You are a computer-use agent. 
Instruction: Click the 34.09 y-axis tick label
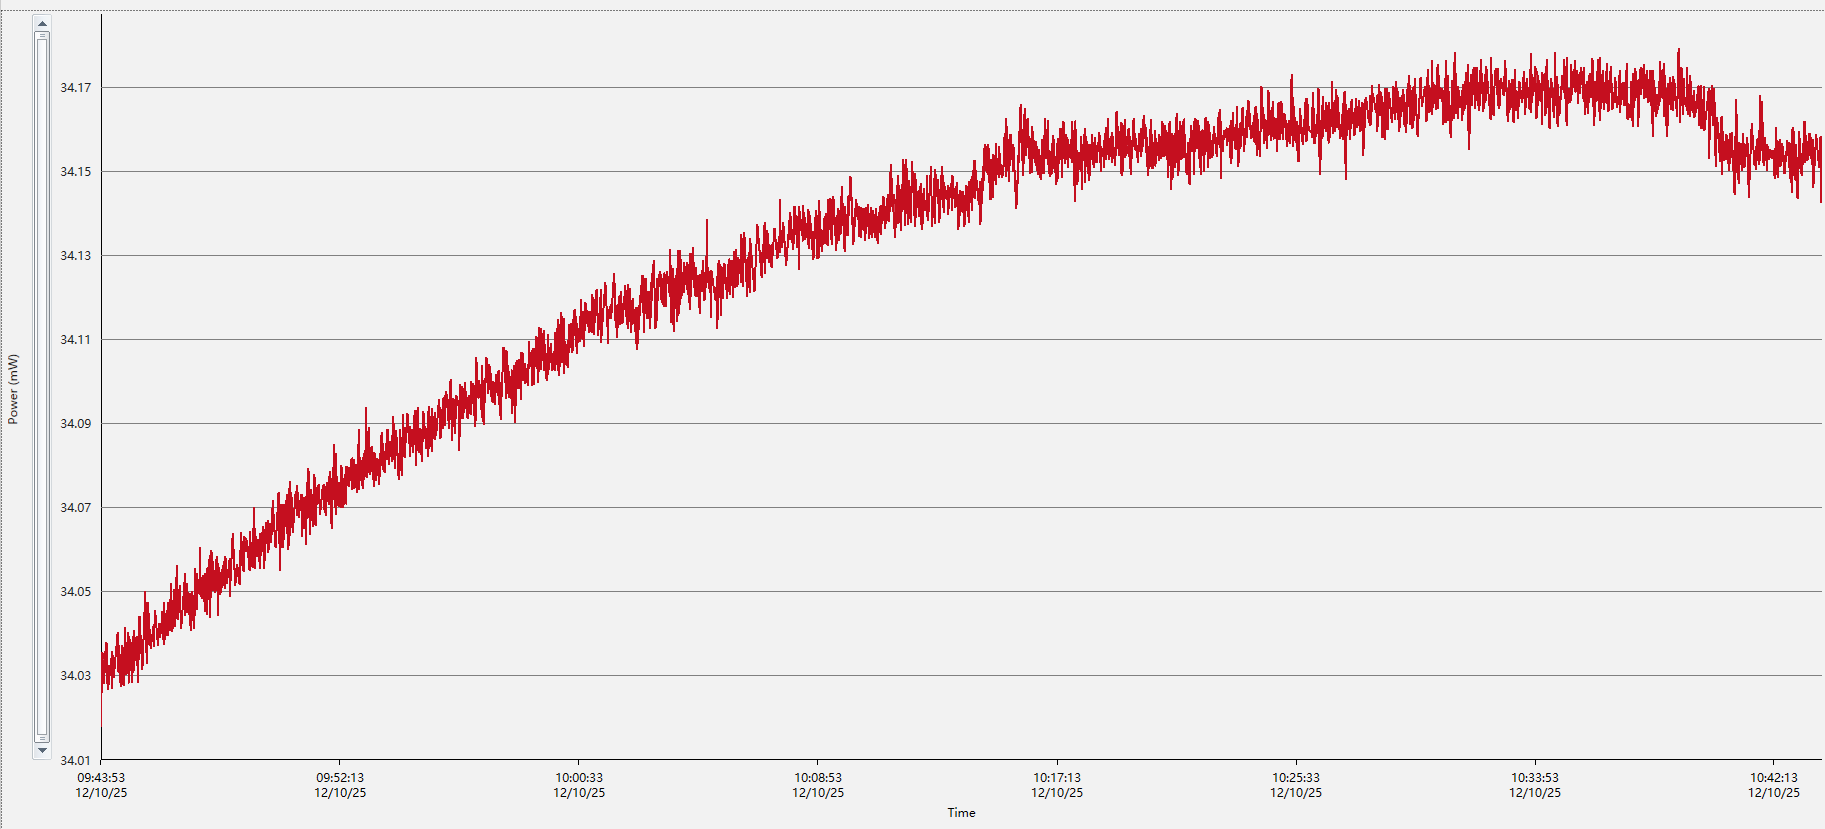pos(75,424)
